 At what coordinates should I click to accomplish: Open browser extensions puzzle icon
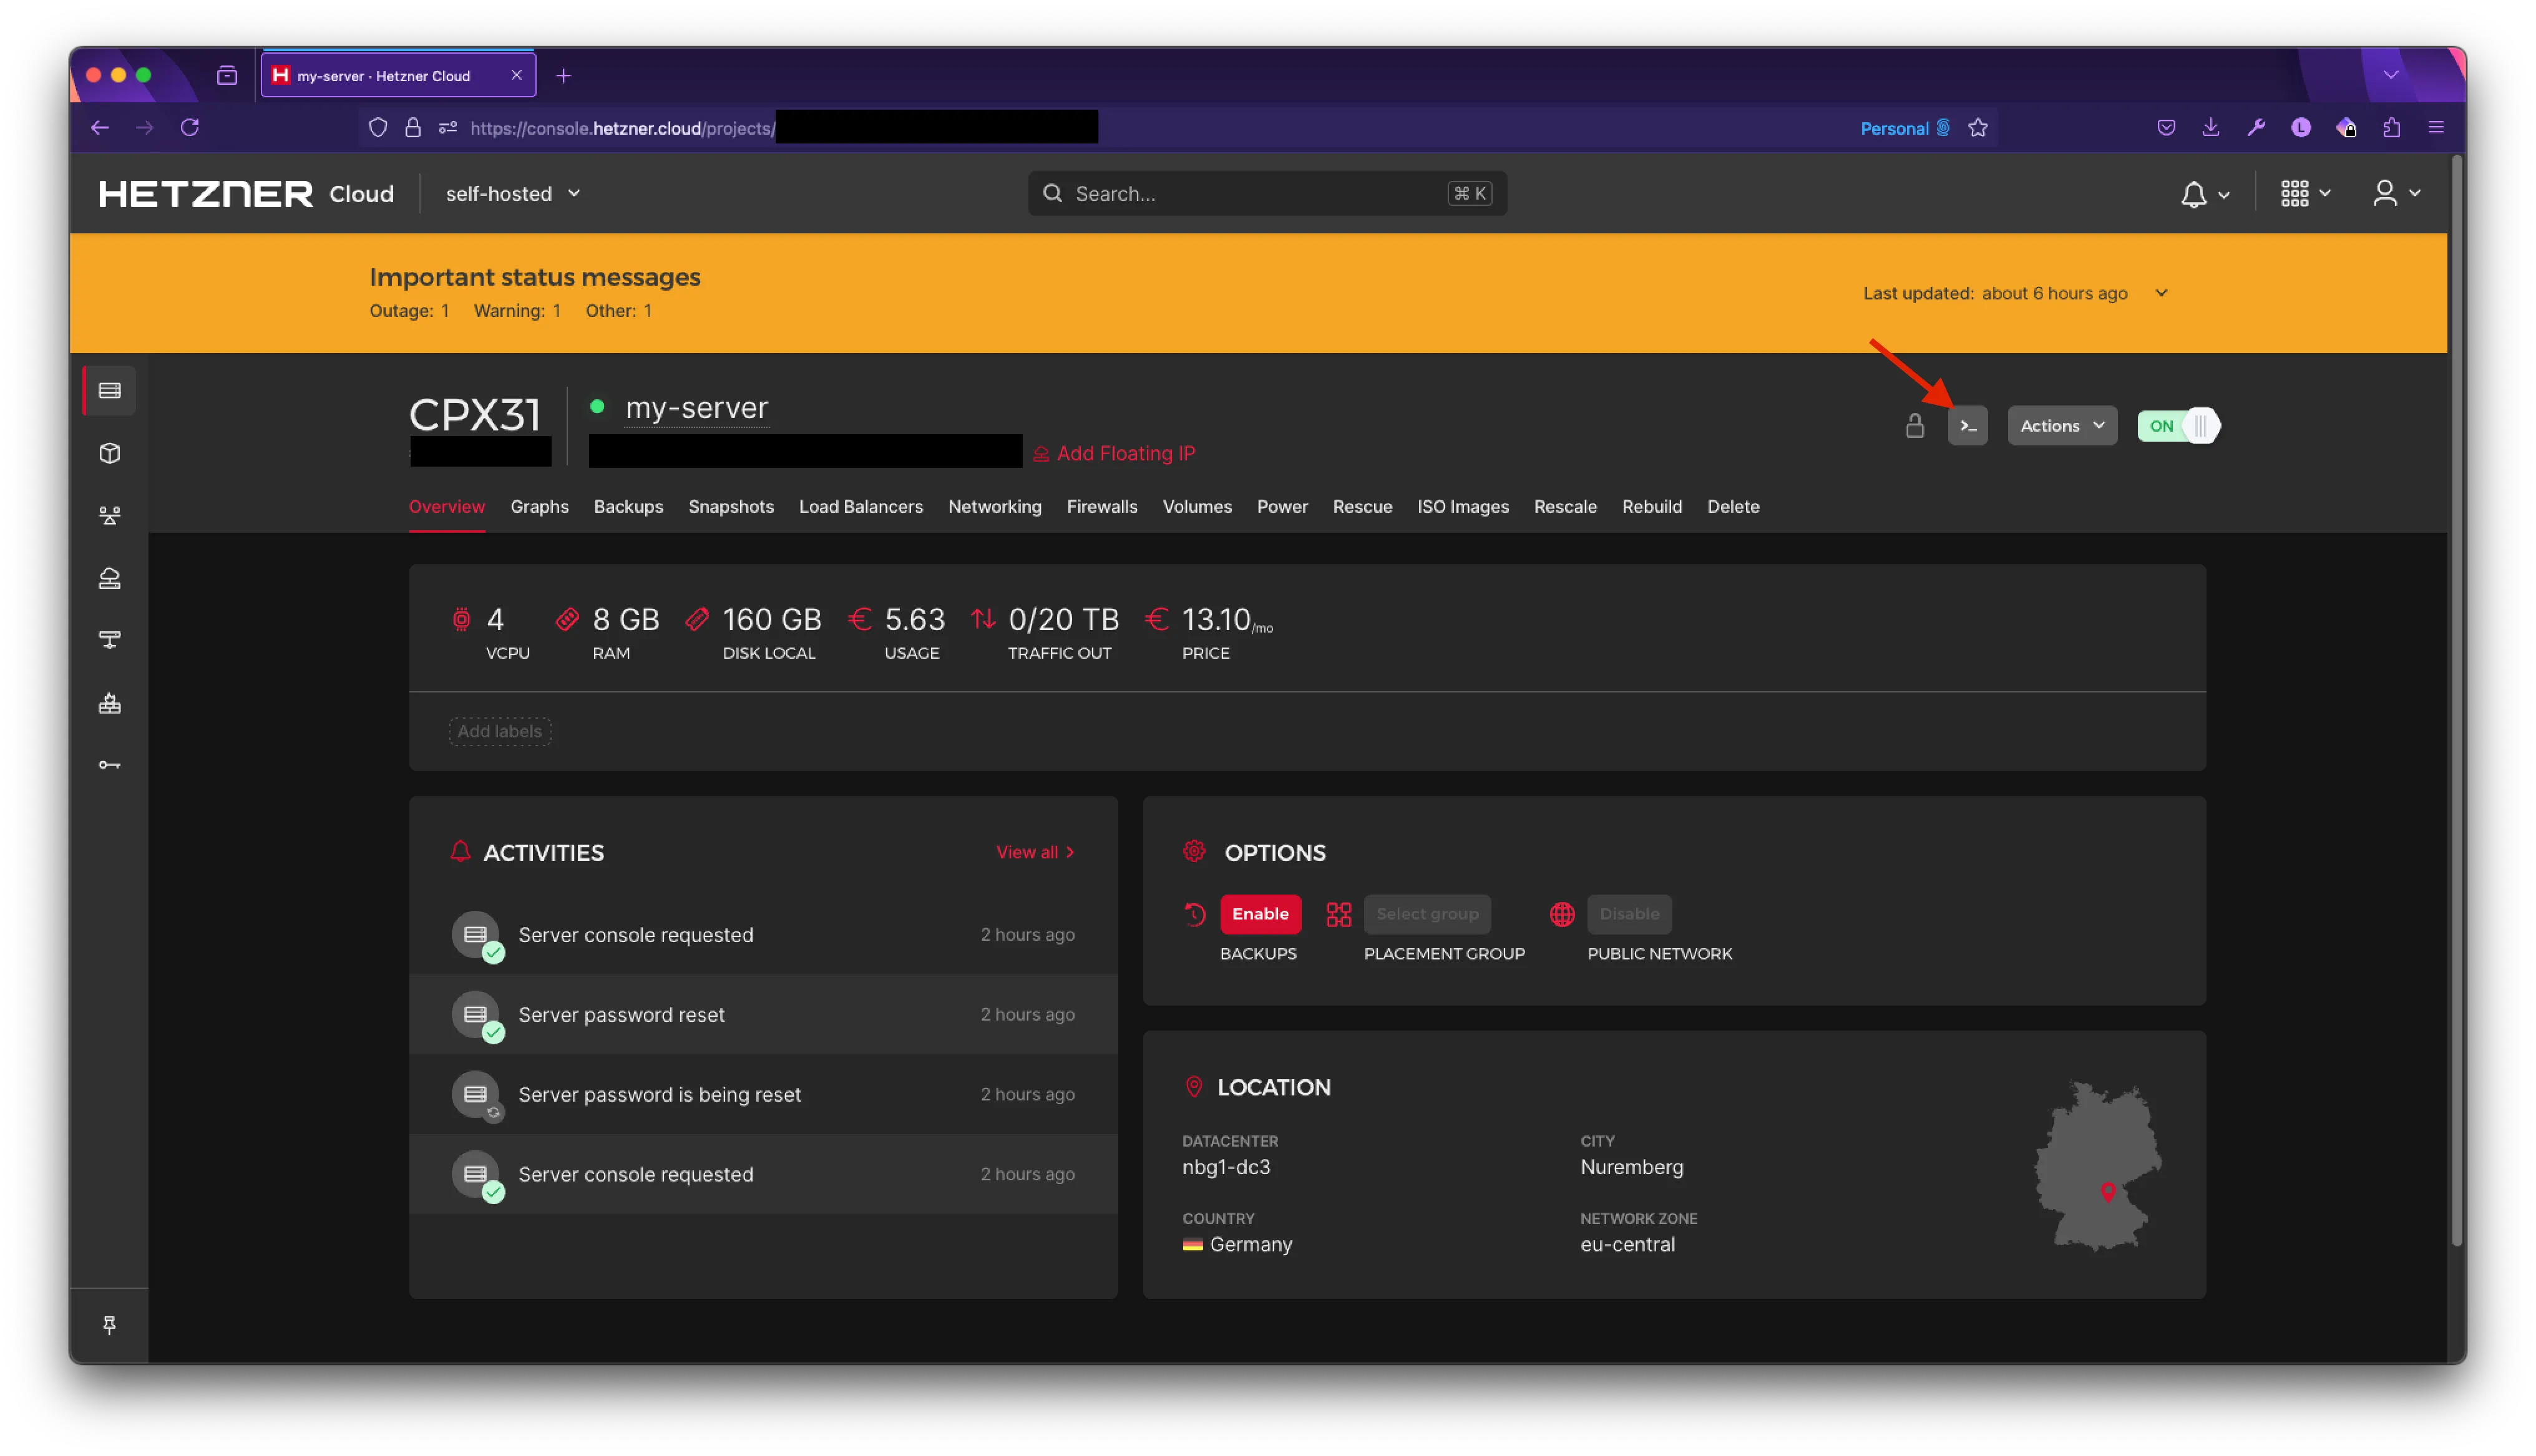(x=2391, y=127)
